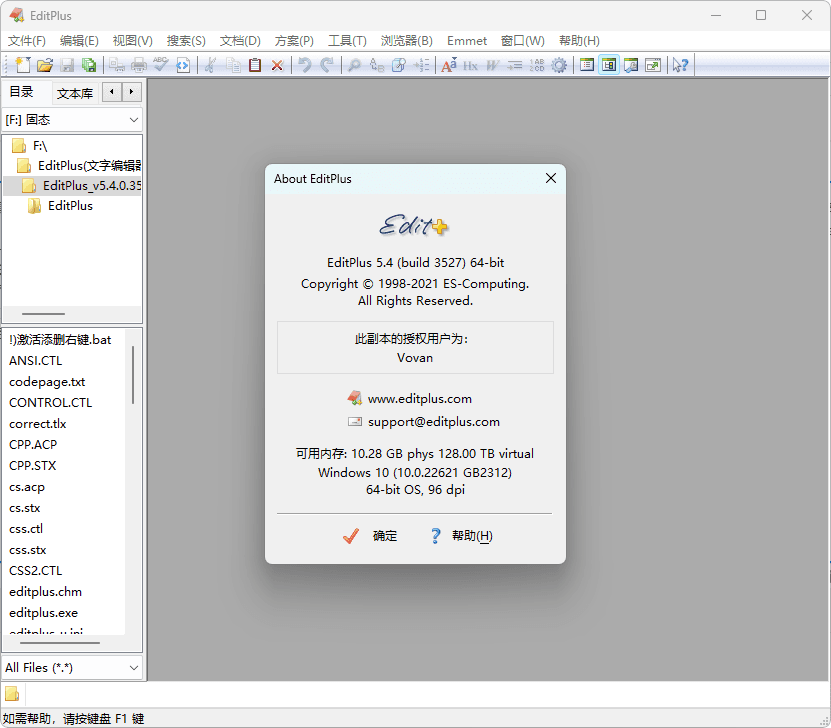Click the Undo arrow icon
This screenshot has height=728, width=831.
pyautogui.click(x=304, y=65)
